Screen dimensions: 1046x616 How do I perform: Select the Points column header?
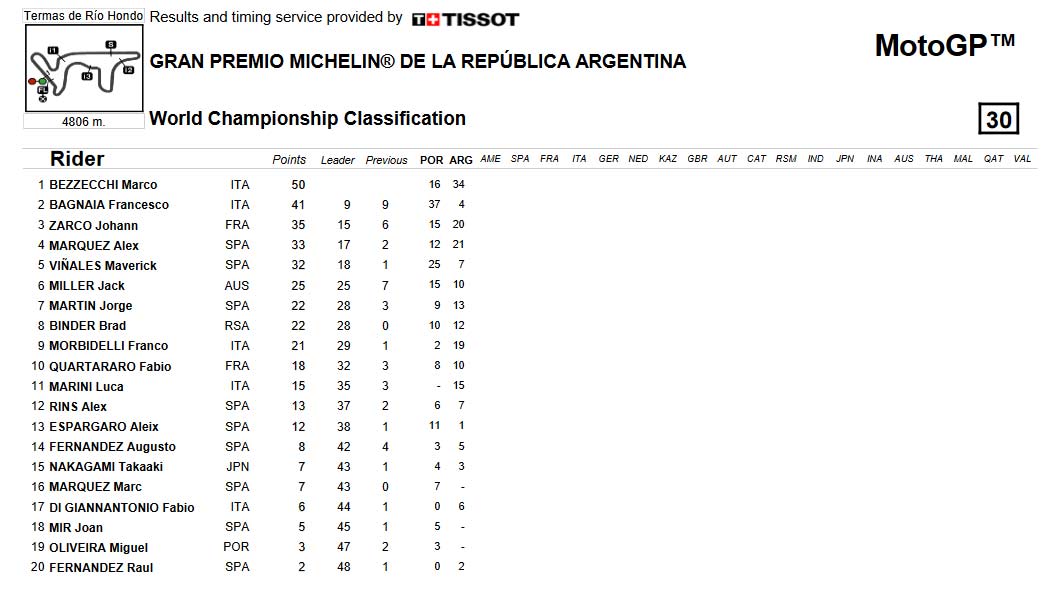[x=289, y=160]
